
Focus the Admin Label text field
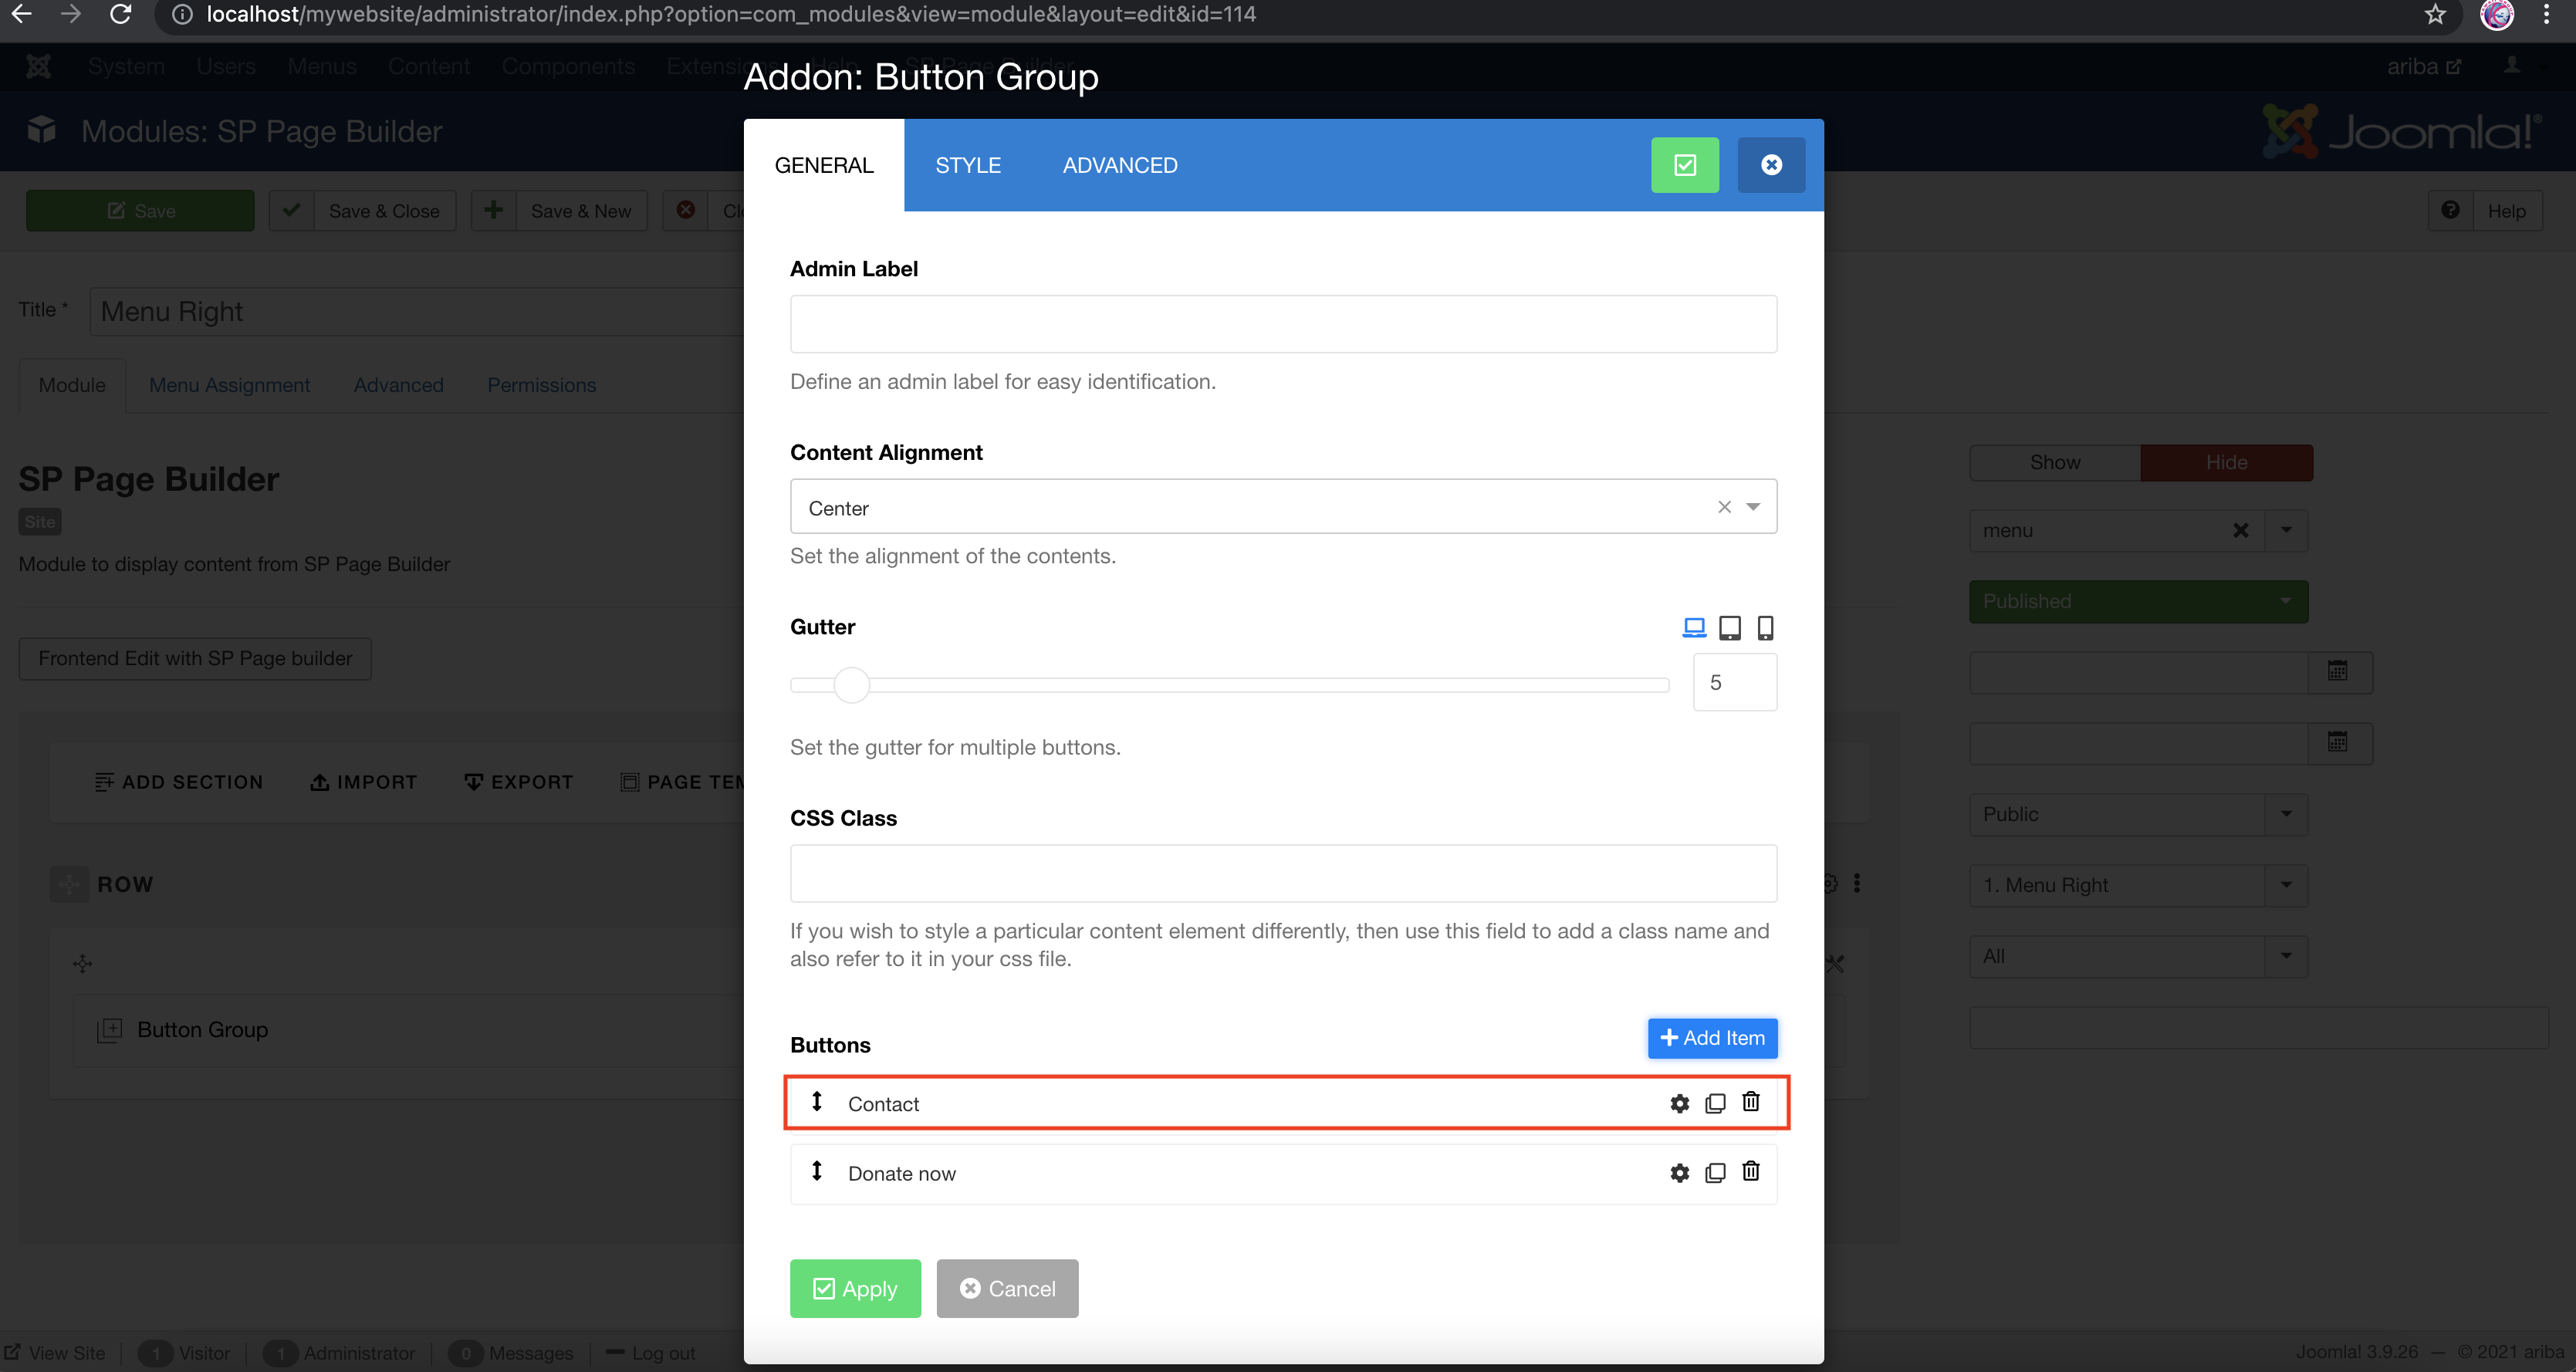1282,324
